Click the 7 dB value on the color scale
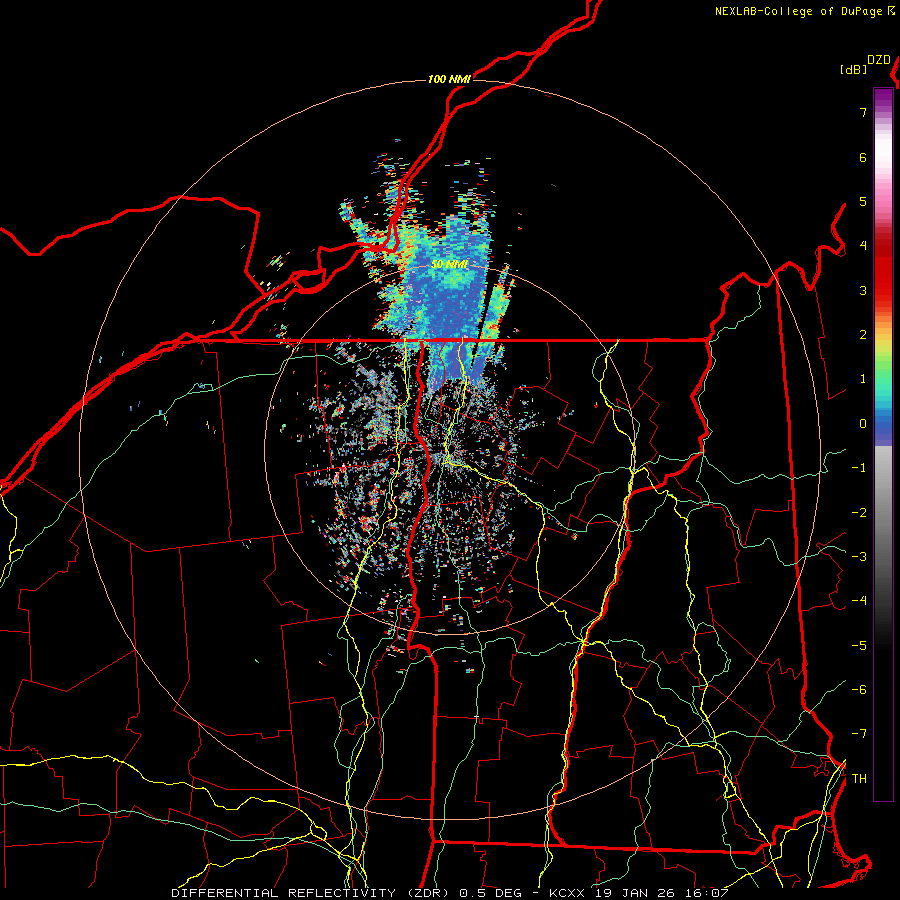This screenshot has height=900, width=900. pyautogui.click(x=863, y=112)
